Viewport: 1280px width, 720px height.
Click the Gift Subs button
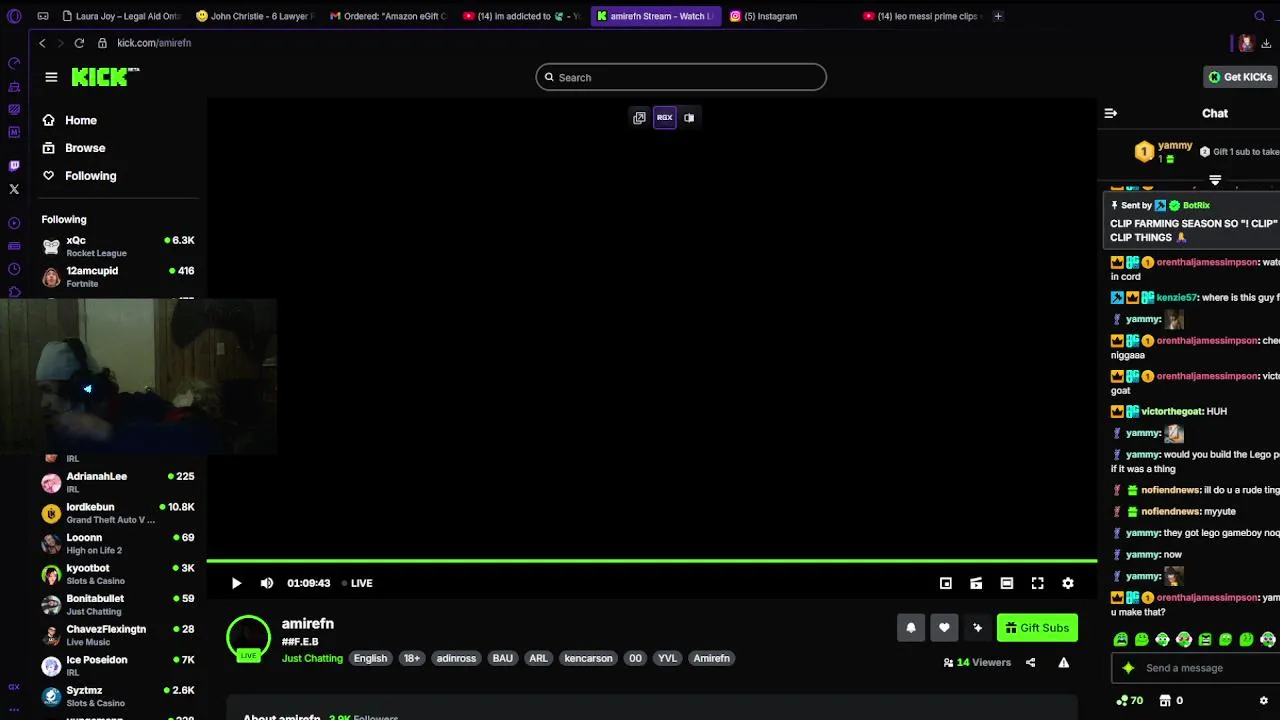click(x=1037, y=628)
